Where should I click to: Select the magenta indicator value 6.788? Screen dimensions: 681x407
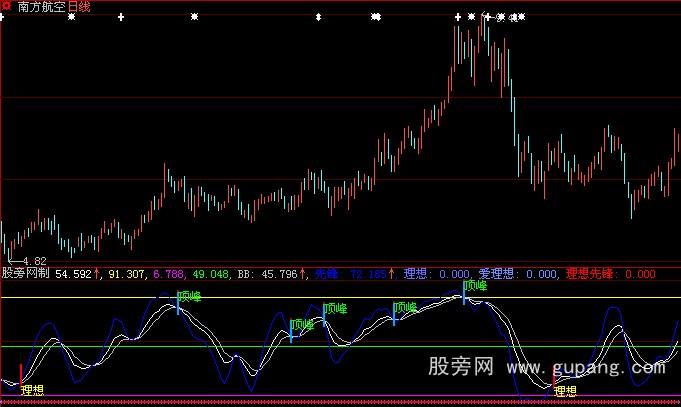pyautogui.click(x=169, y=274)
